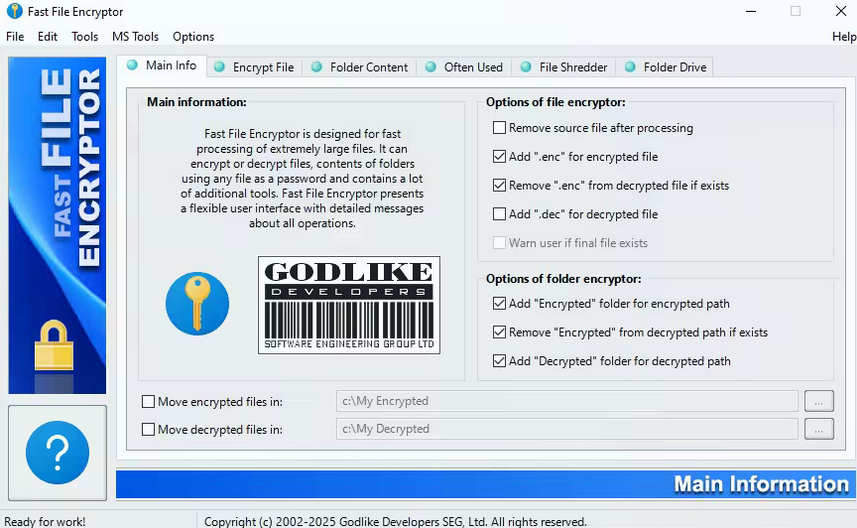Click the golden key icon
The height and width of the screenshot is (528, 857).
tap(197, 303)
